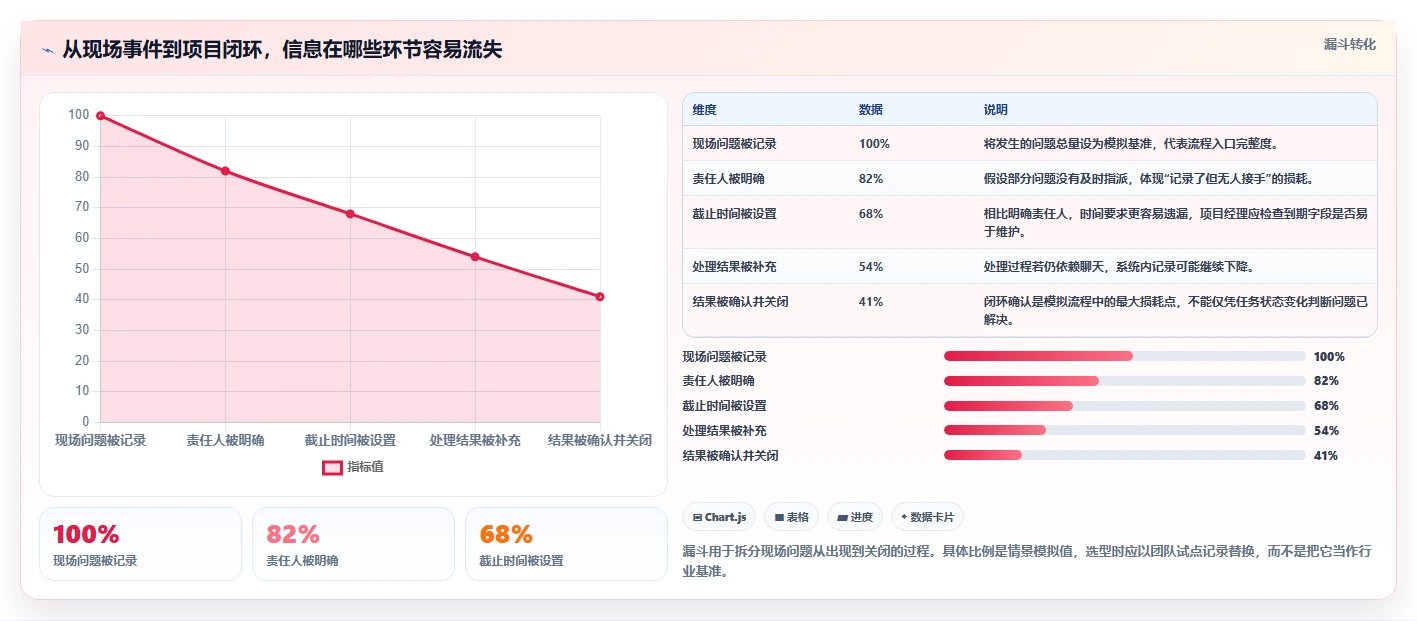This screenshot has height=621, width=1417.
Task: Click the chart data point at 现场问题被记录
Action: tap(100, 116)
